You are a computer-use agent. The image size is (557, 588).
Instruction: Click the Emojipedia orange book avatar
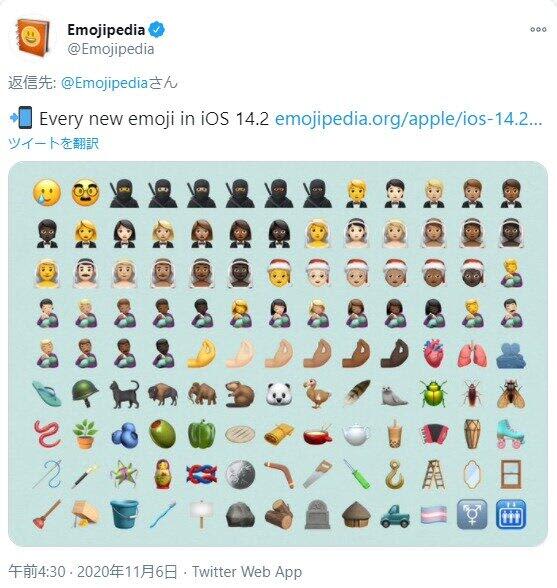(32, 38)
